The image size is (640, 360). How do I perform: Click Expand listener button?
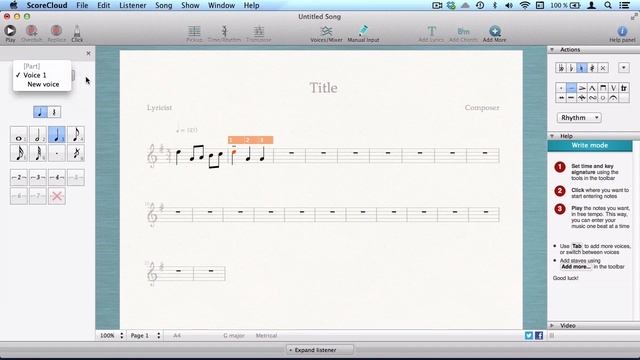[319, 350]
